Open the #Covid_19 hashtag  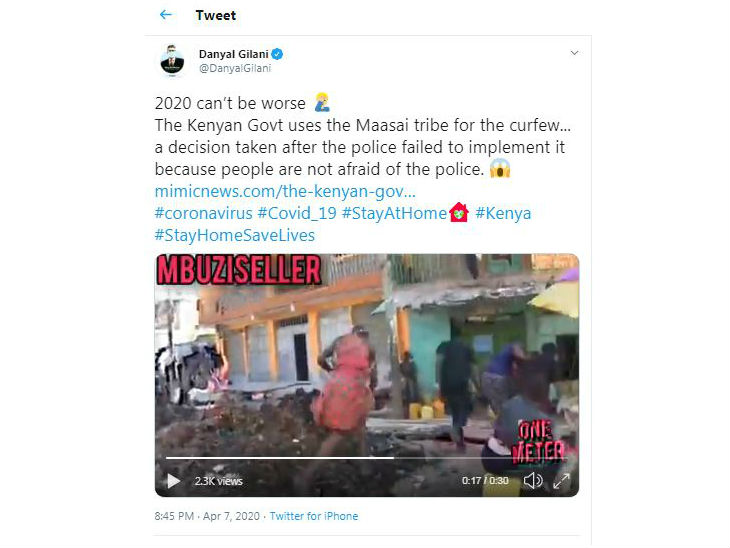[296, 213]
